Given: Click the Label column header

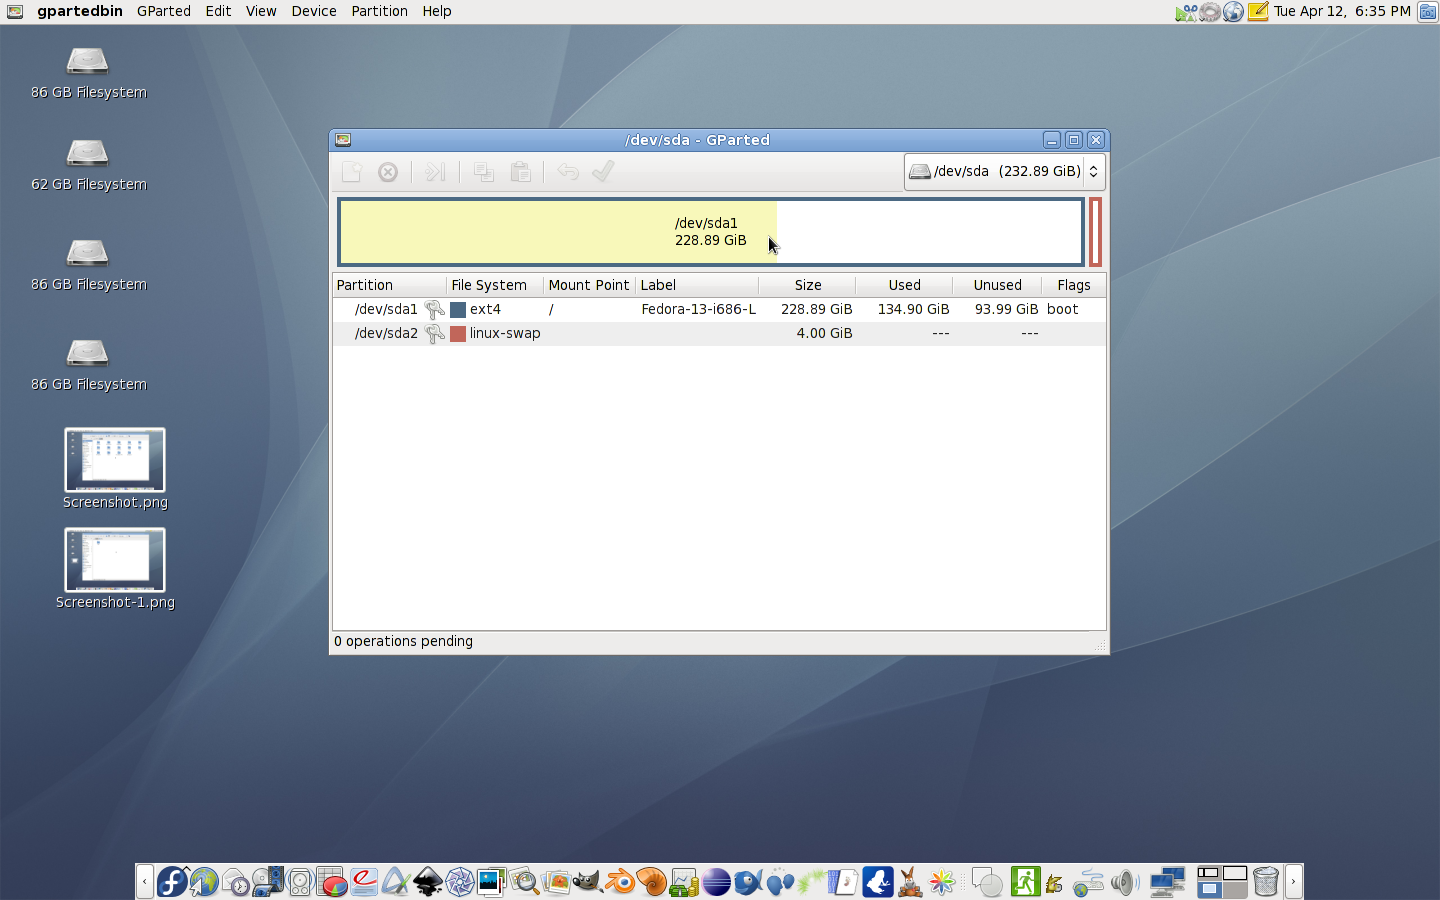Looking at the screenshot, I should click(x=696, y=285).
